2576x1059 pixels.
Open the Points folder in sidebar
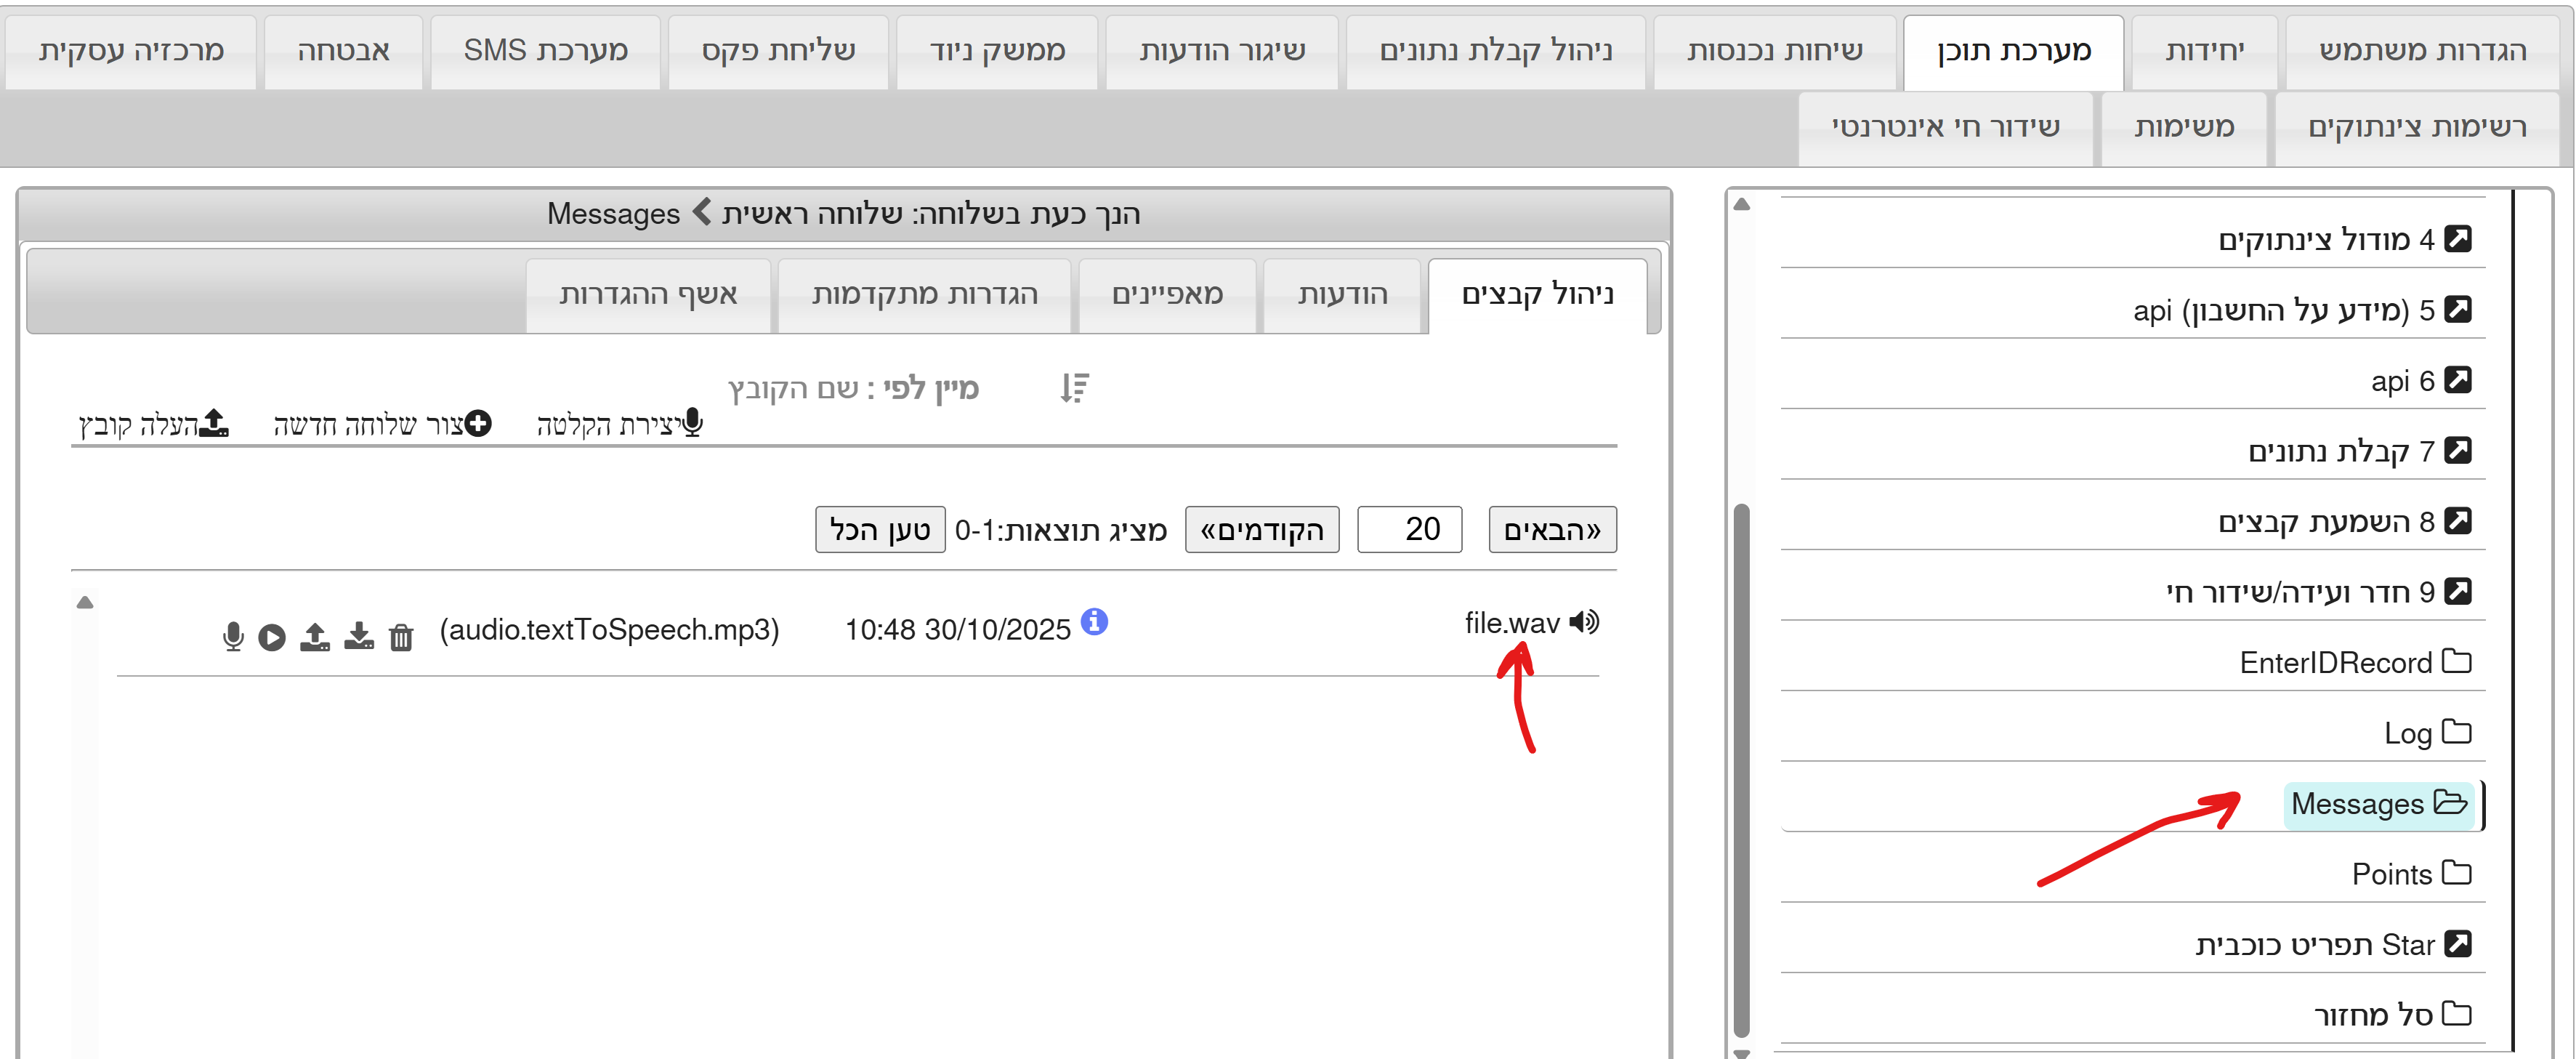point(2410,873)
